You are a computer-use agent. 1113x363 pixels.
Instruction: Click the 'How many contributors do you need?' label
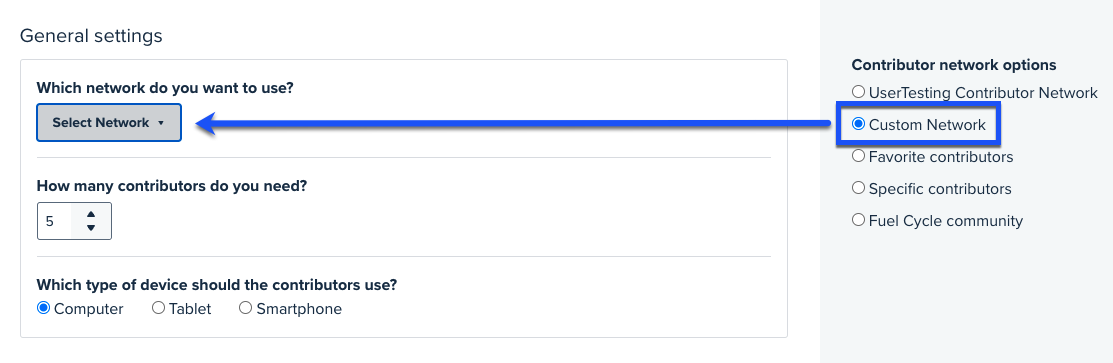pyautogui.click(x=172, y=186)
